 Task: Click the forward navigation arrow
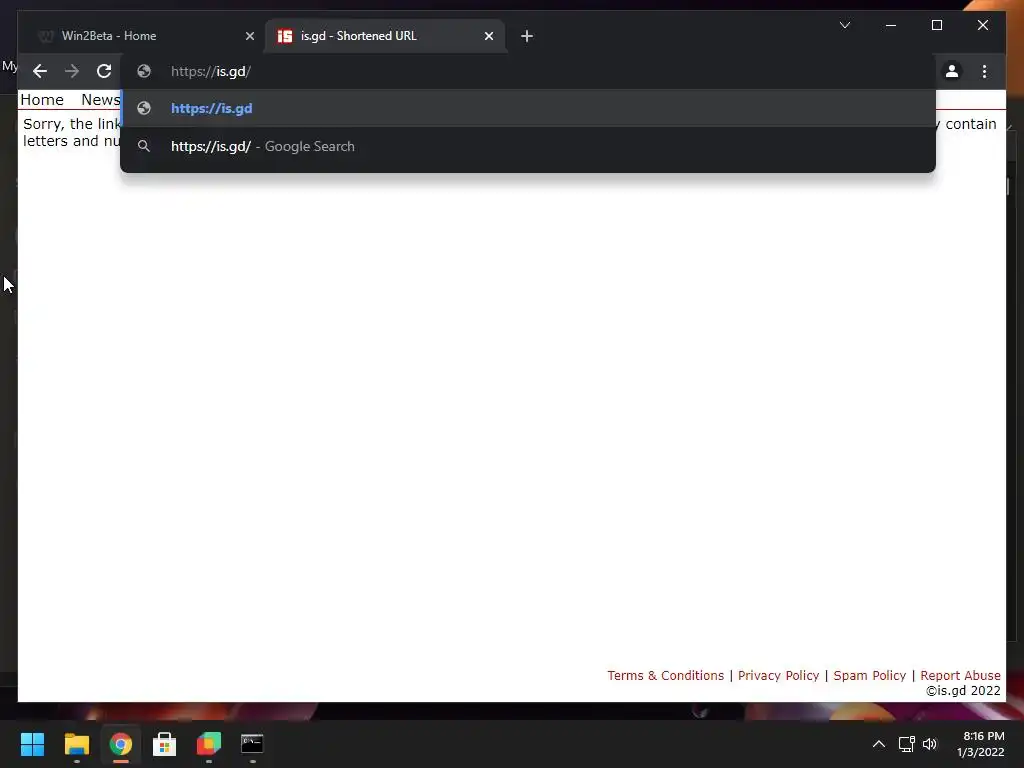tap(72, 71)
